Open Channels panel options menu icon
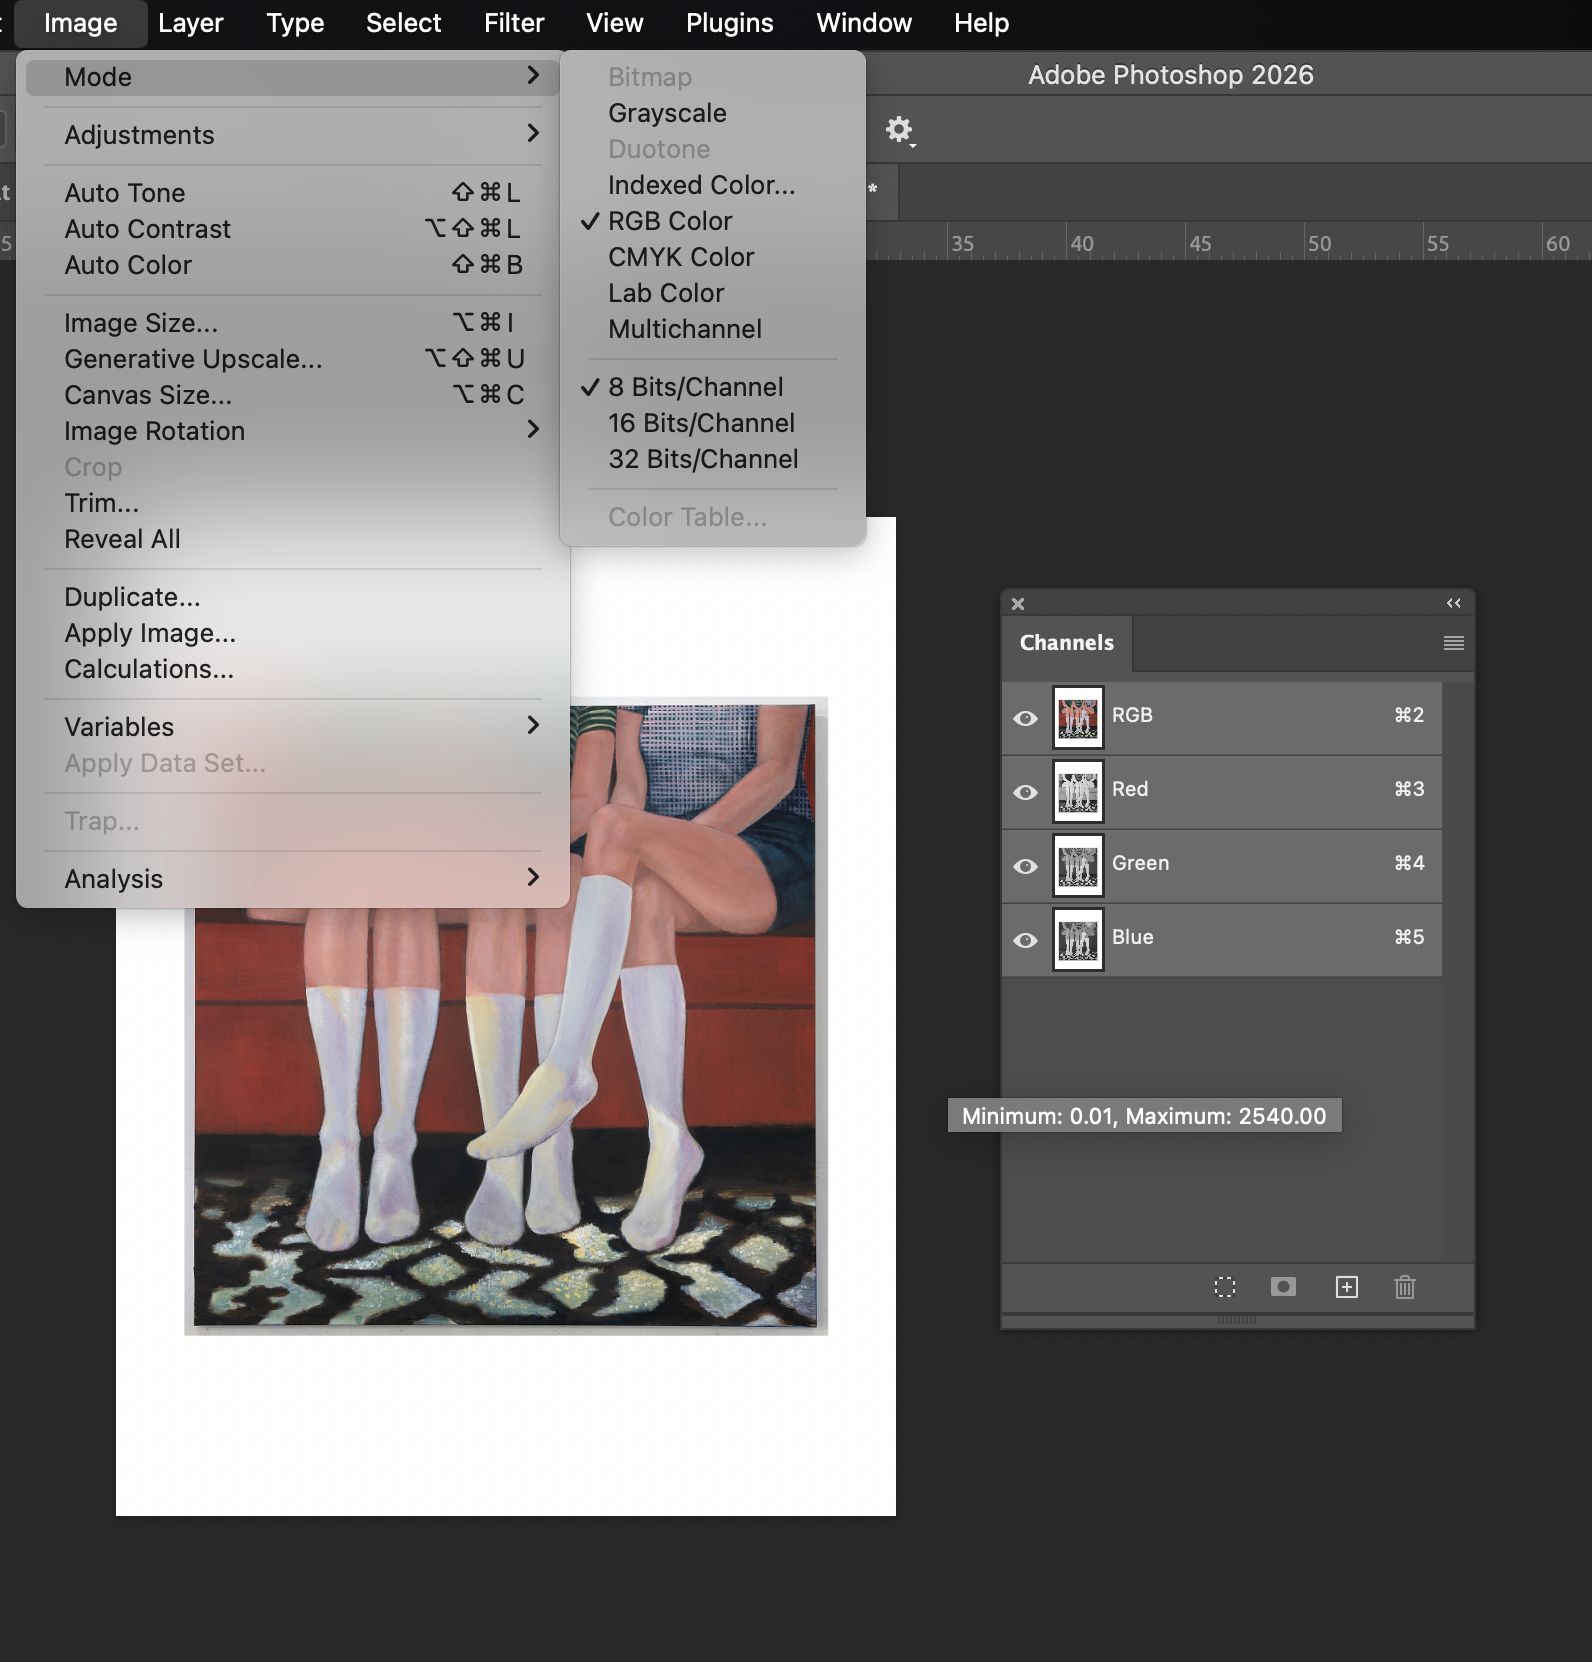Screen dimensions: 1592x1662 click(1454, 643)
